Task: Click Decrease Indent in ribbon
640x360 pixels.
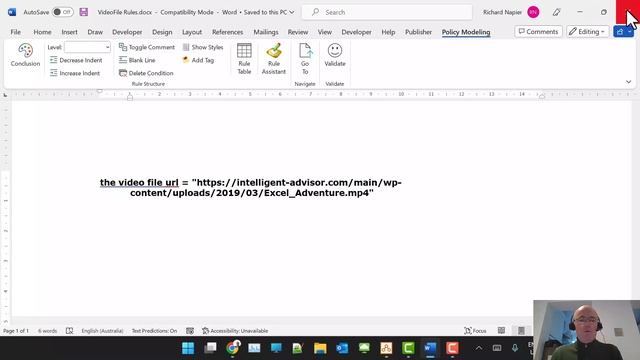Action: pyautogui.click(x=76, y=60)
